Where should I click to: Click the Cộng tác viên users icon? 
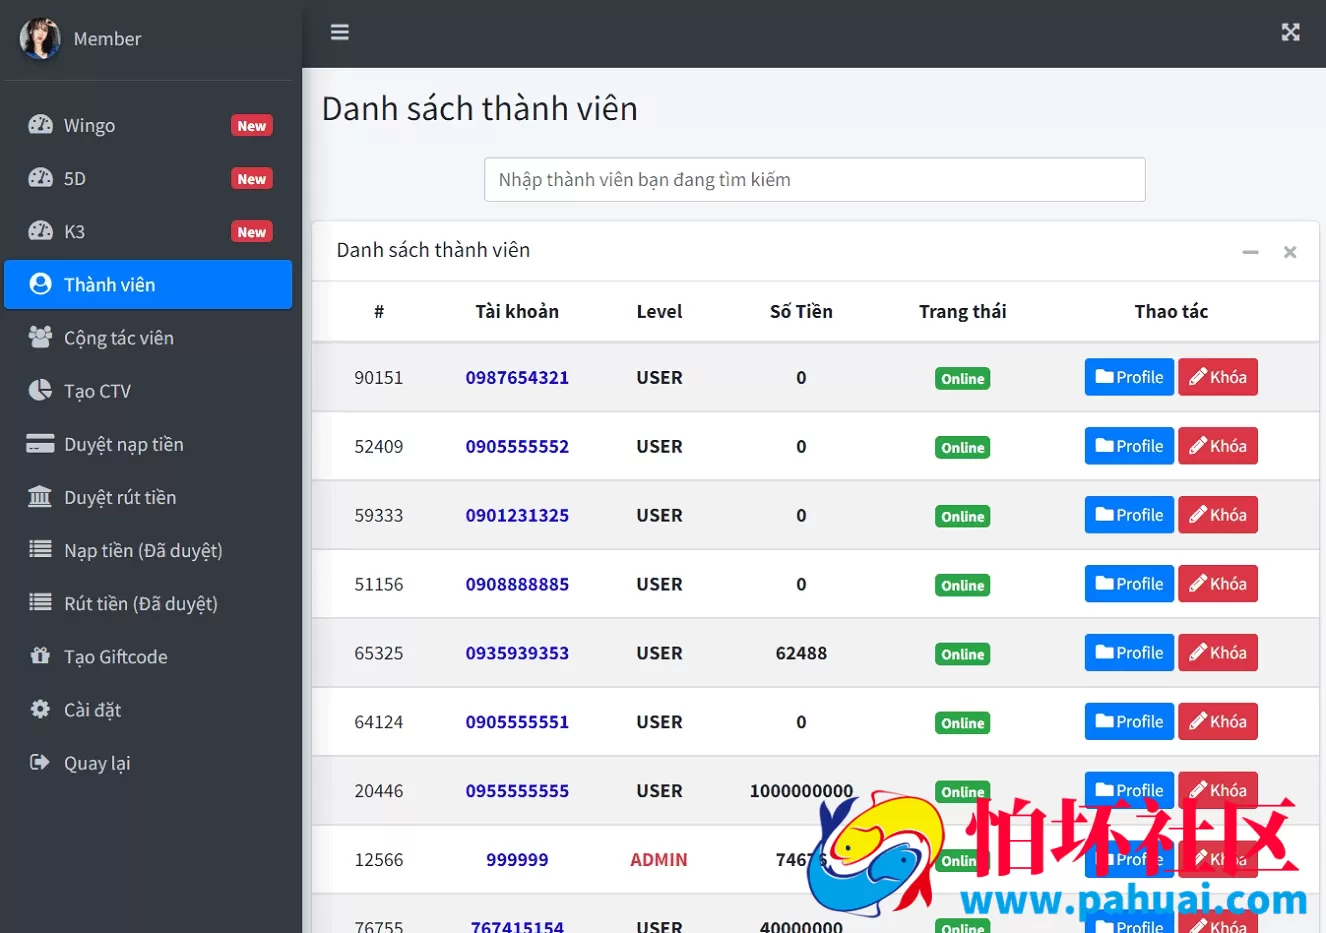point(40,337)
